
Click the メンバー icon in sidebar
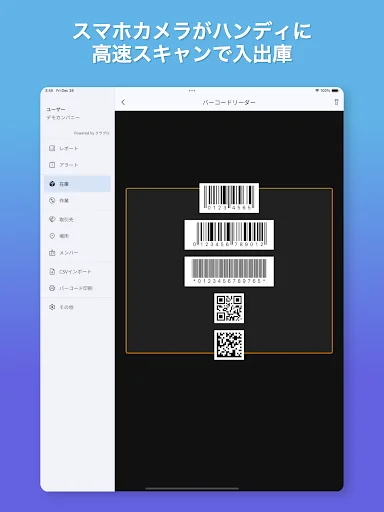[52, 253]
